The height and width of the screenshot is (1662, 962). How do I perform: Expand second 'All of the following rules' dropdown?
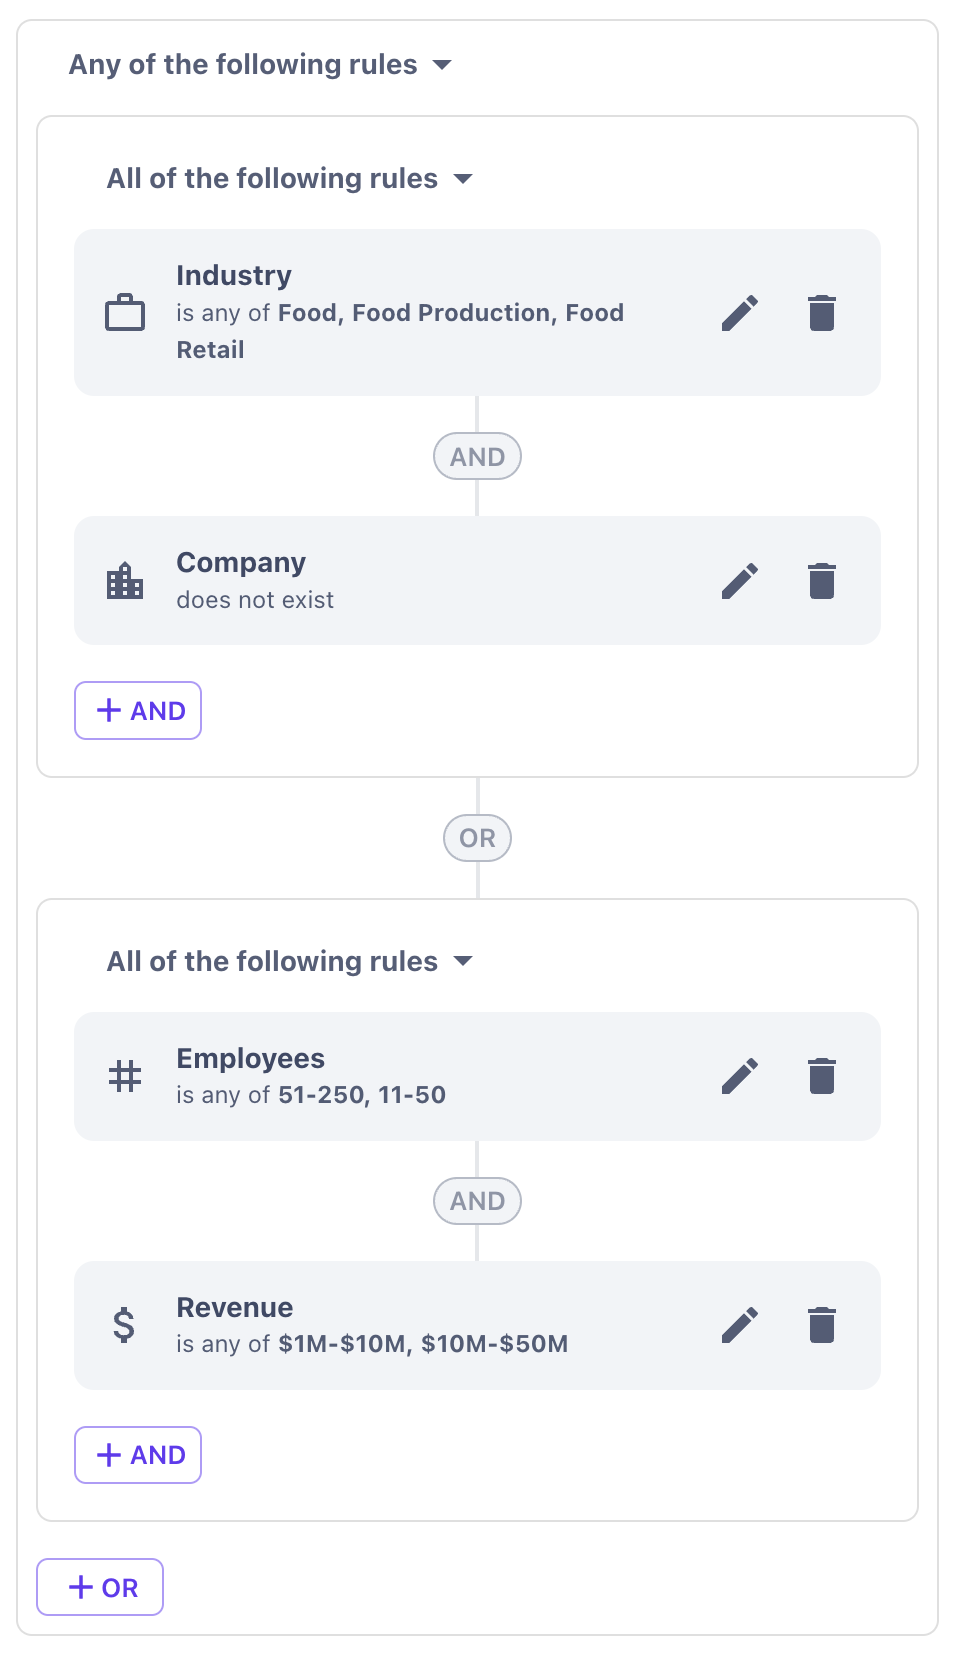click(x=289, y=962)
